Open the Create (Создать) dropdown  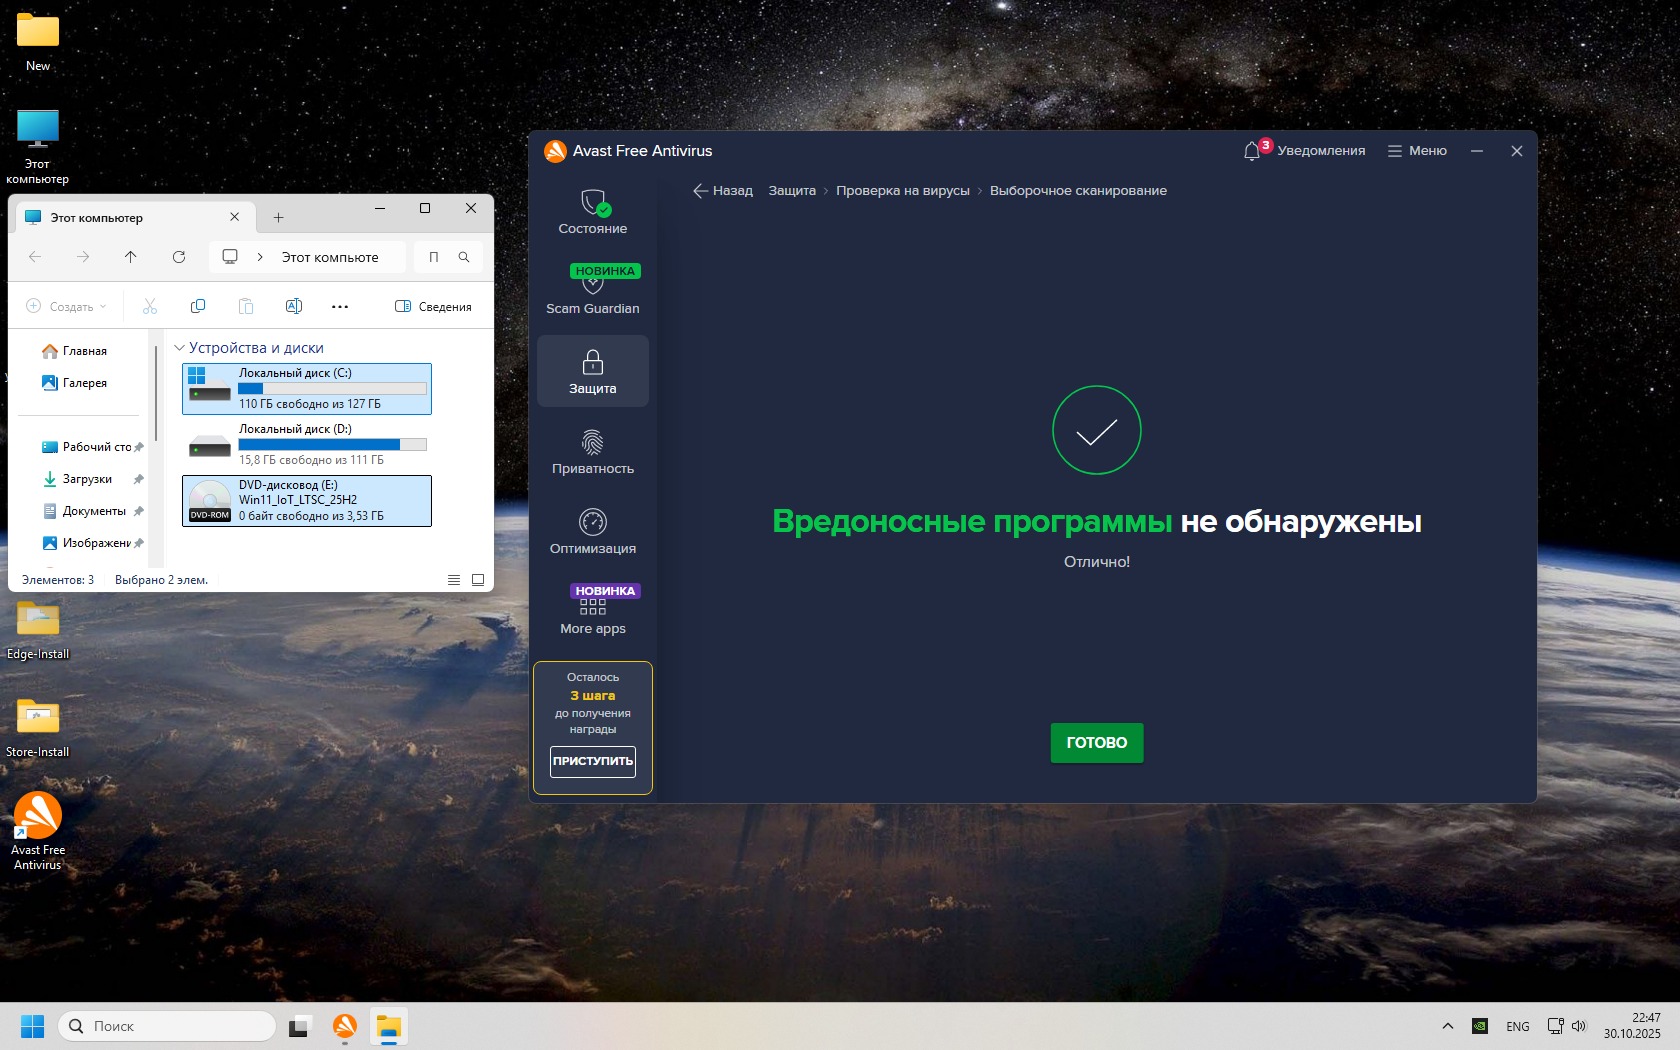(66, 306)
